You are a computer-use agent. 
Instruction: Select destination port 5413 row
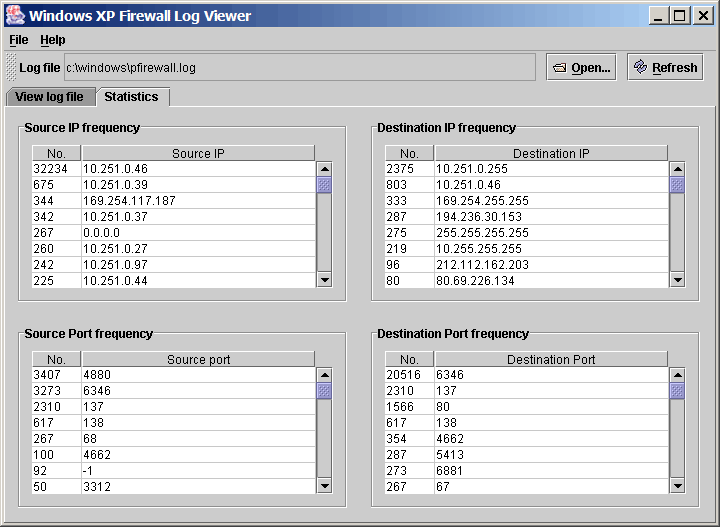pyautogui.click(x=527, y=455)
